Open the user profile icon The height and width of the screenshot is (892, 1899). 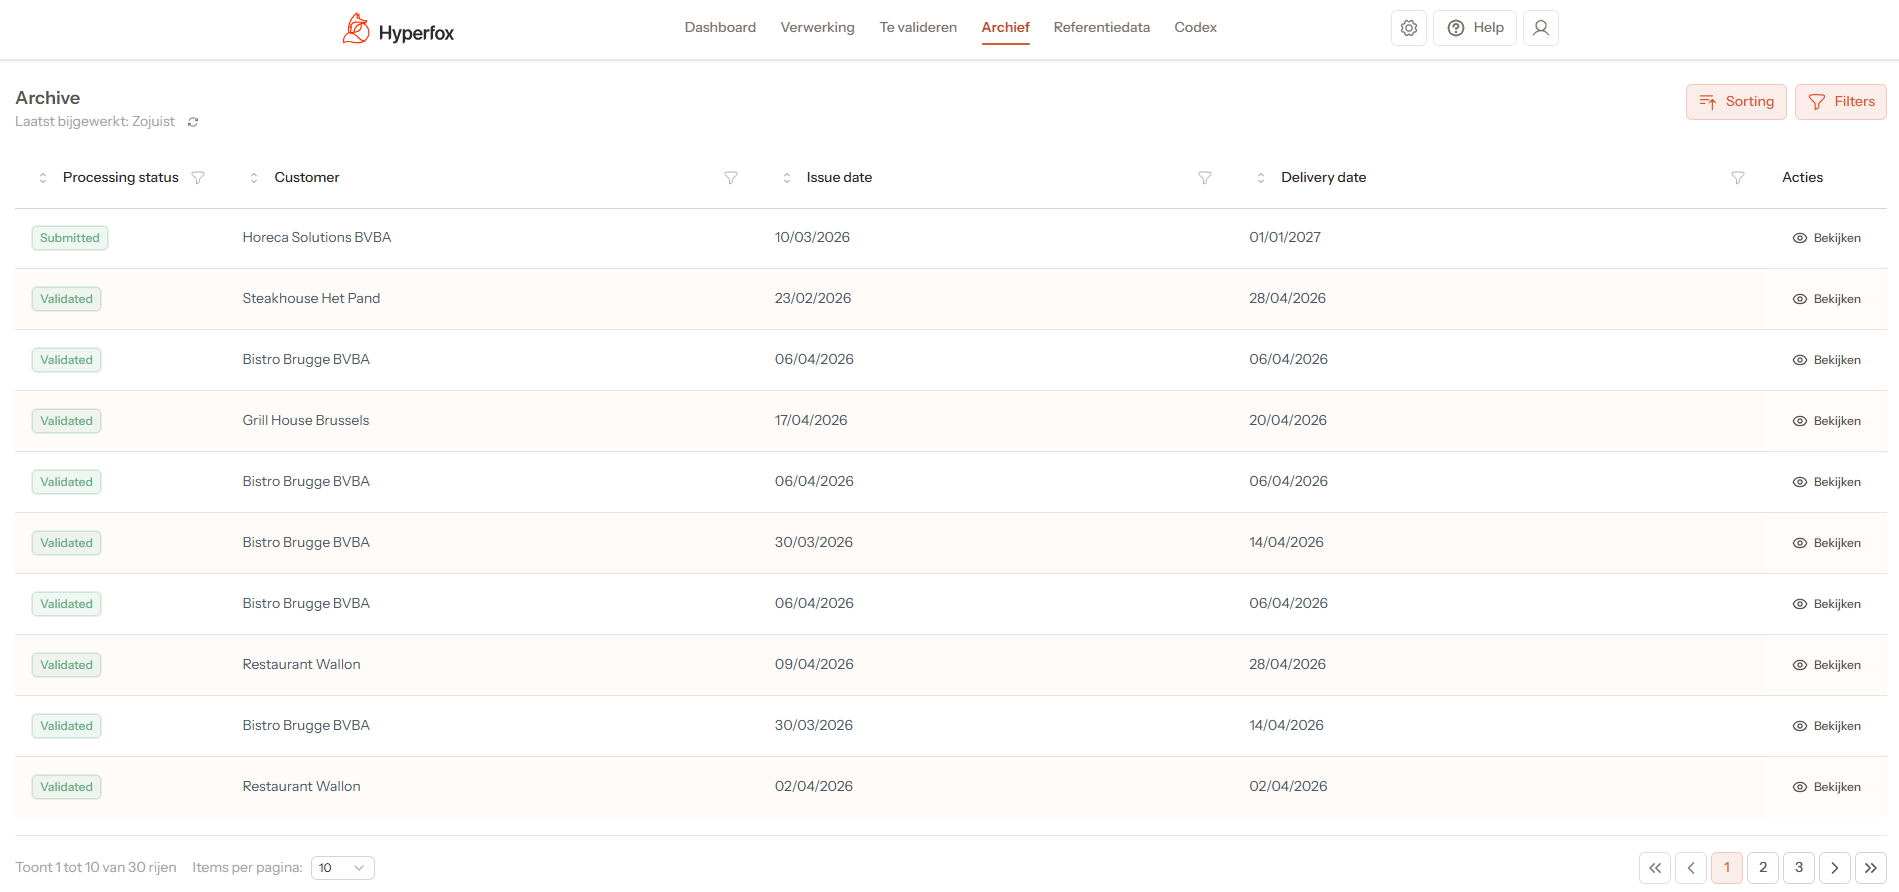pyautogui.click(x=1540, y=28)
